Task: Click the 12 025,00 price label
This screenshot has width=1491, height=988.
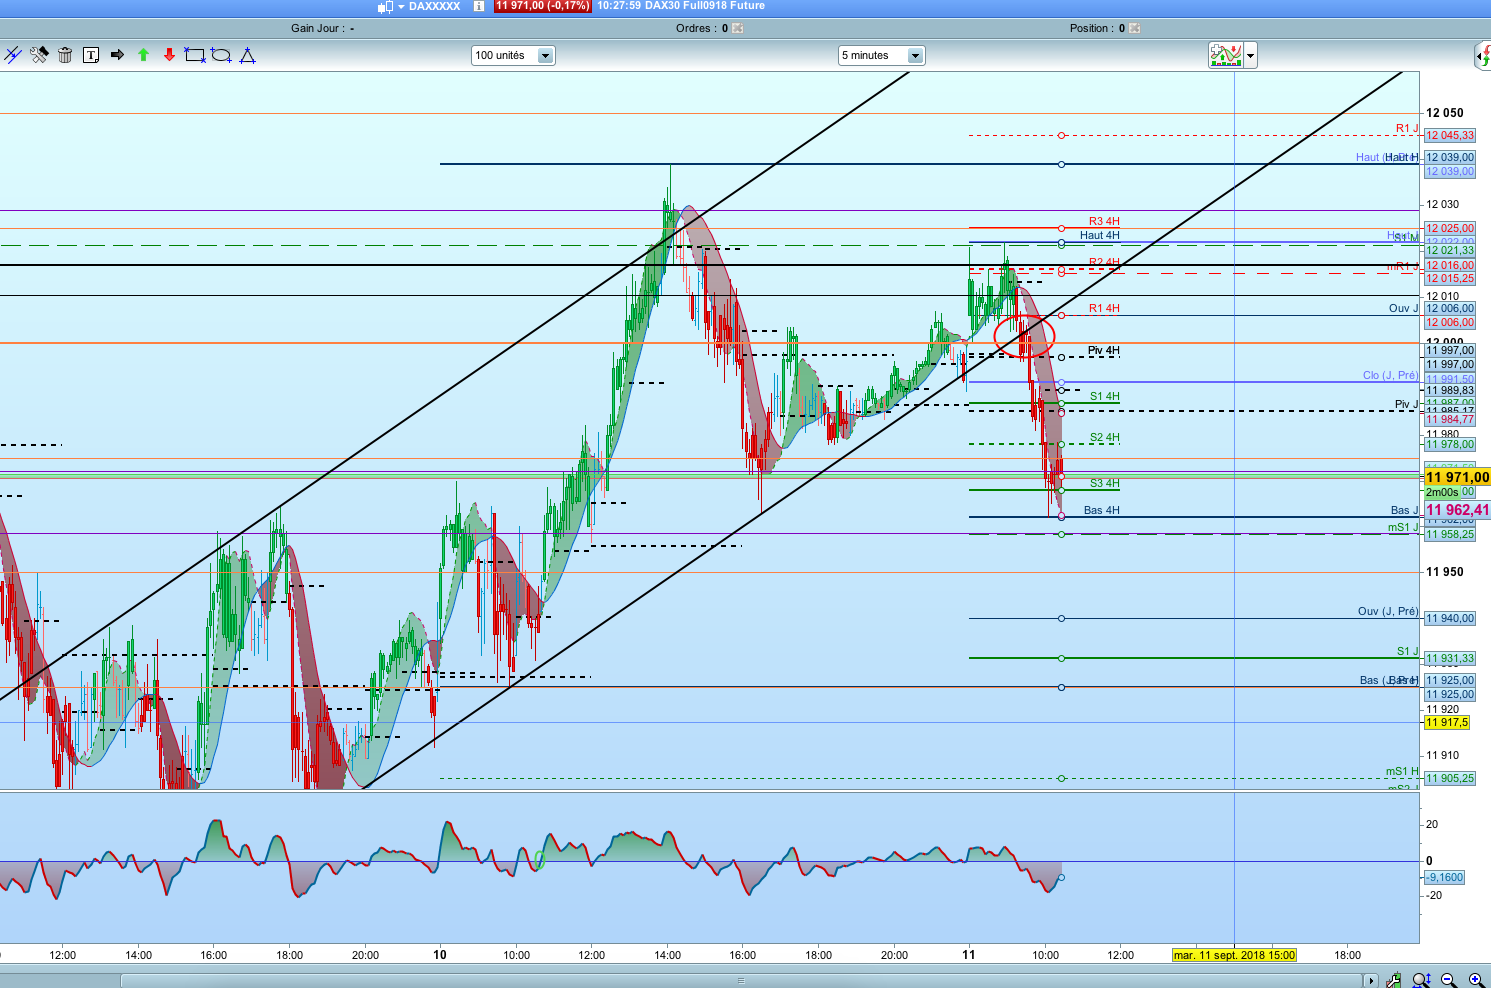Action: [1450, 228]
